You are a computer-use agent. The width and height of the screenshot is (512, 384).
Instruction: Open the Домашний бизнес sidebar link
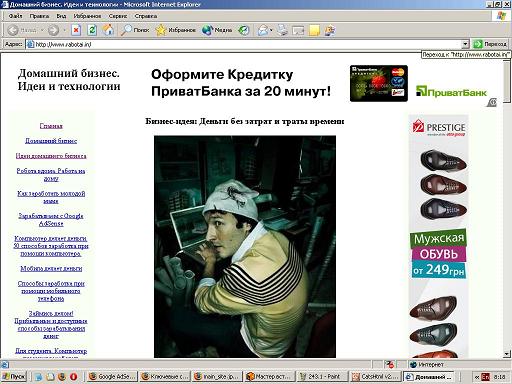click(x=51, y=141)
